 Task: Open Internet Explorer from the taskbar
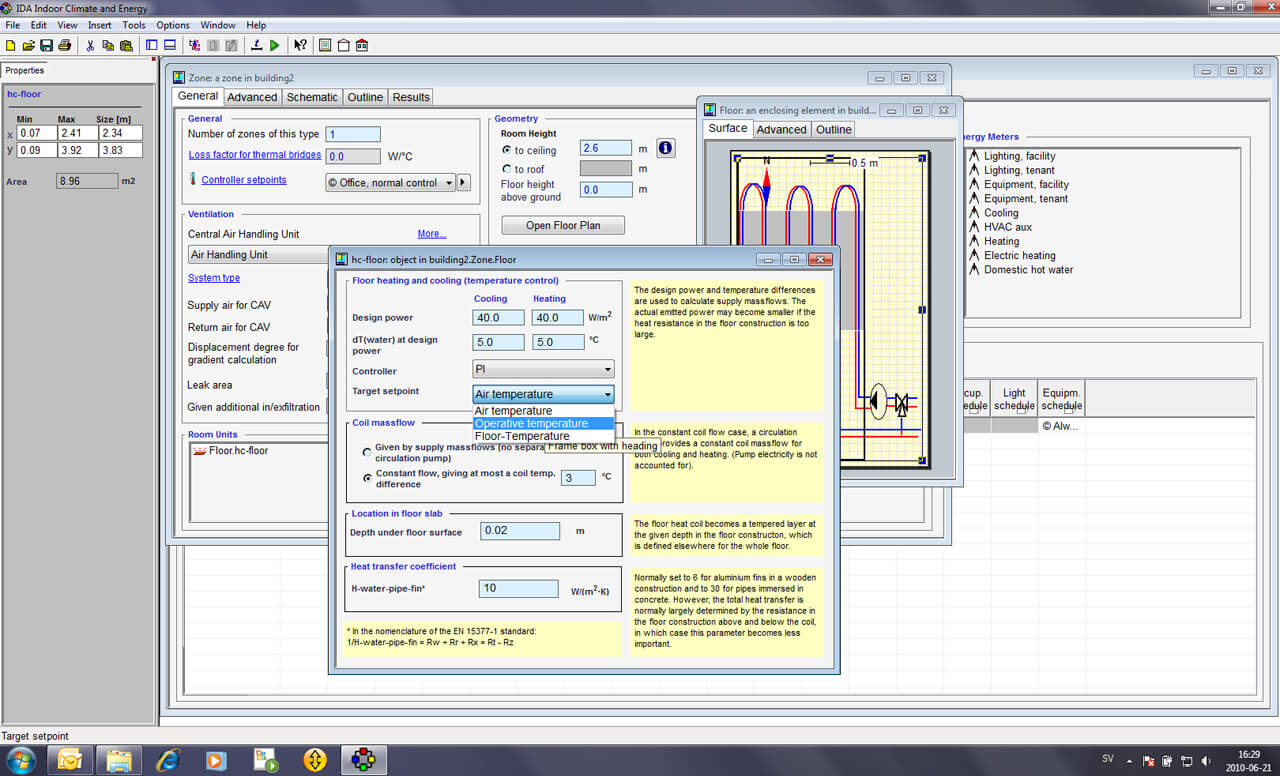[x=167, y=760]
